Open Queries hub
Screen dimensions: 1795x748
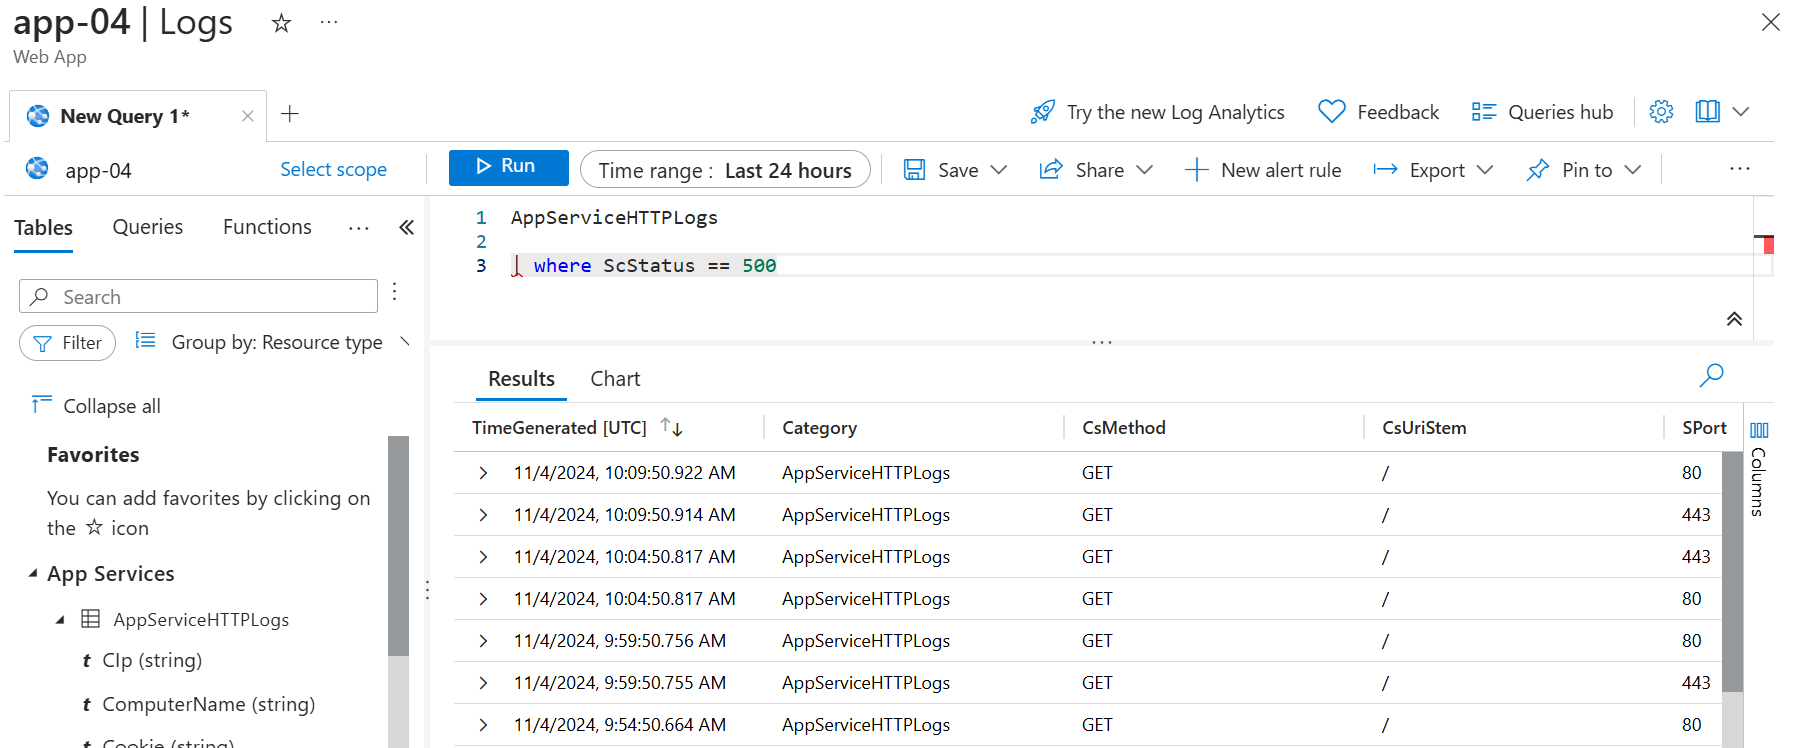[1542, 112]
